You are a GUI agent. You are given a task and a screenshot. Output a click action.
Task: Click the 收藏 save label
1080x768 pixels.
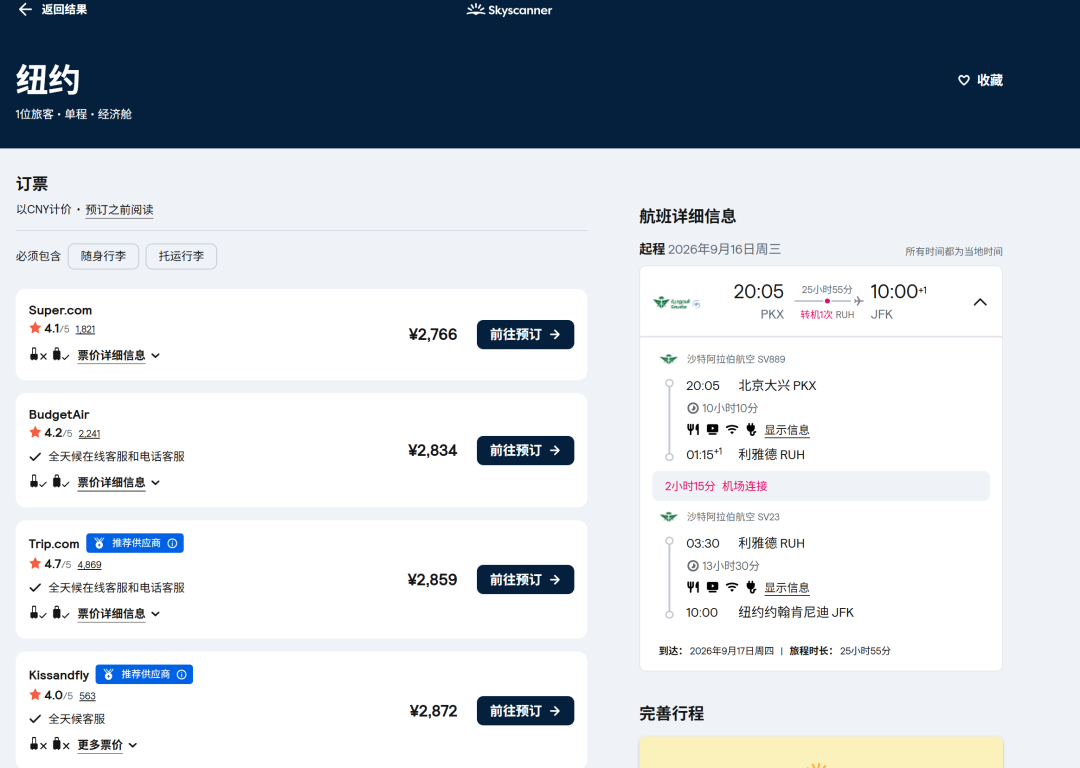pos(990,80)
